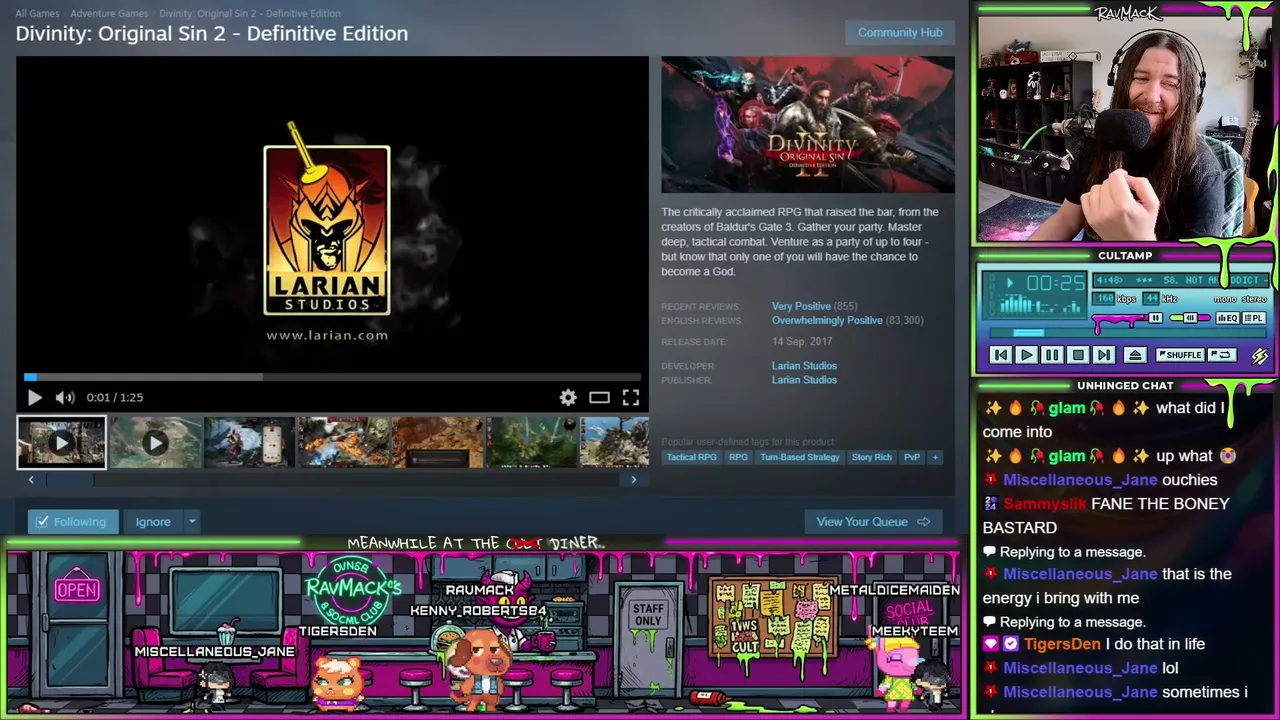1280x720 pixels.
Task: Click the eject button in Cultamp
Action: tap(1135, 355)
